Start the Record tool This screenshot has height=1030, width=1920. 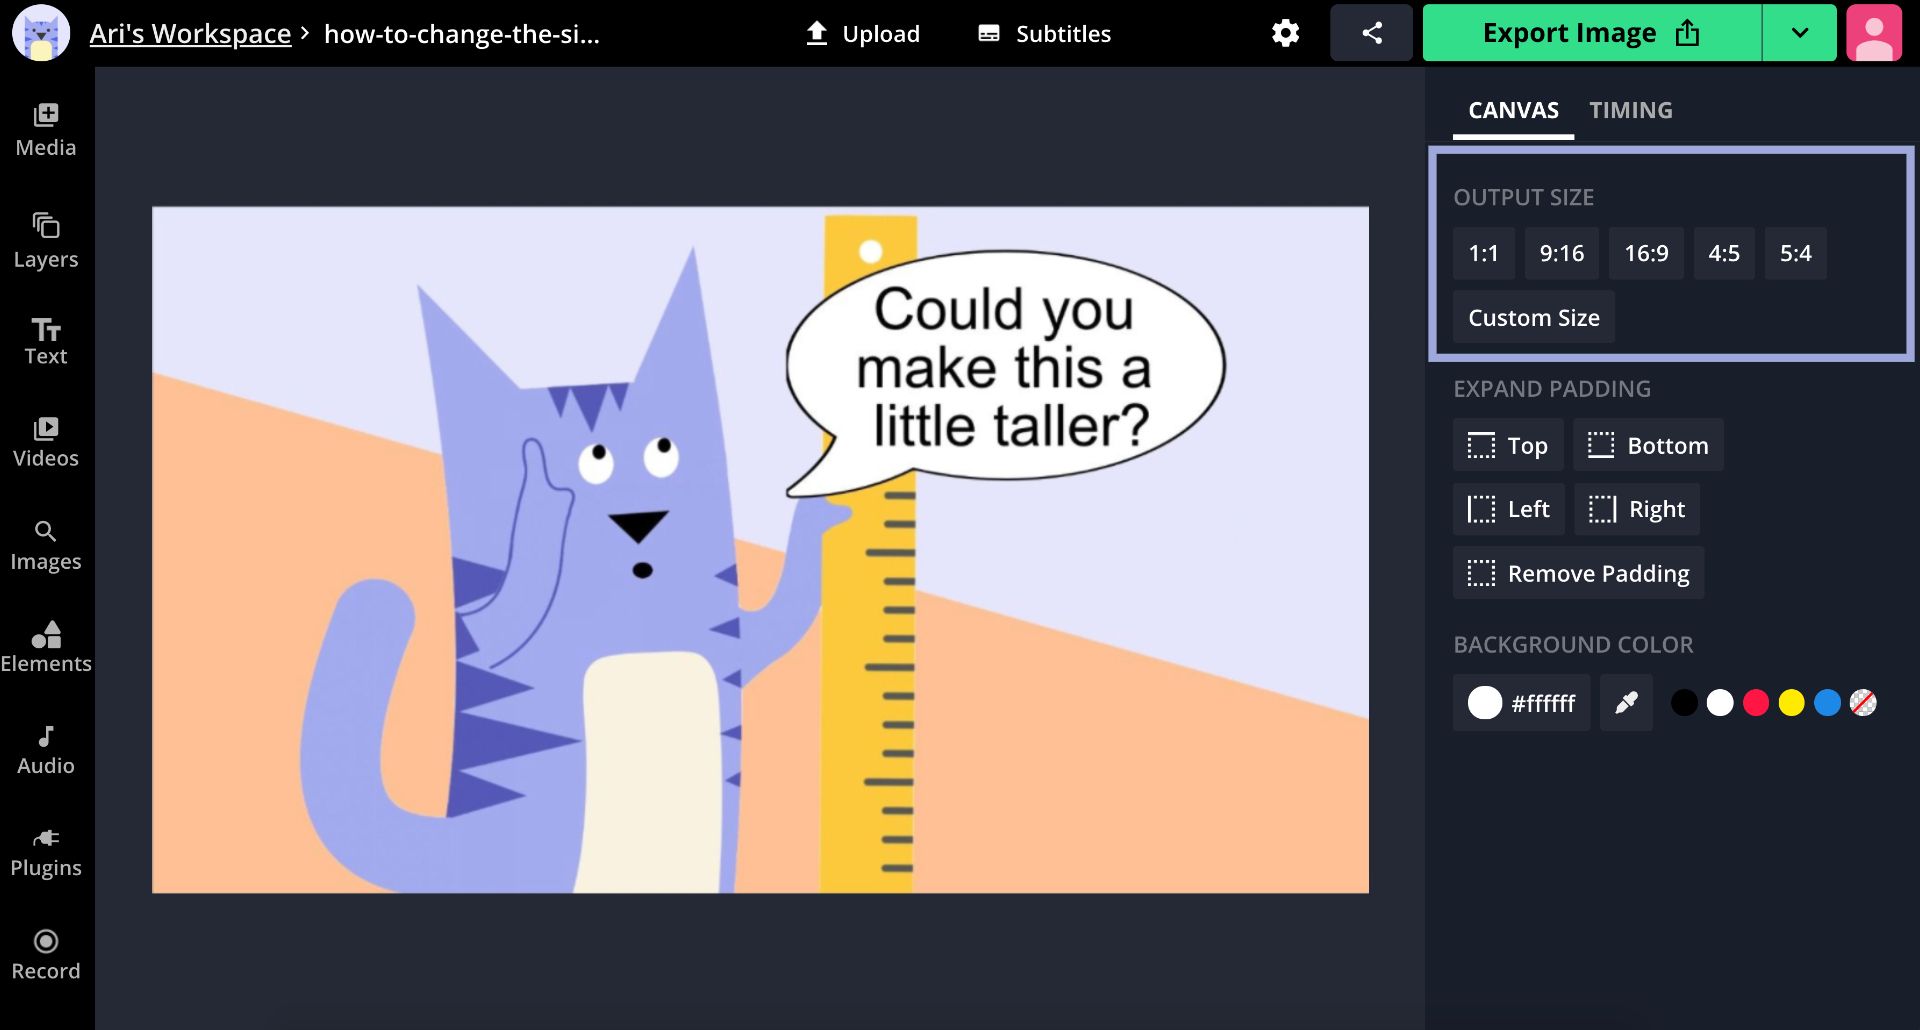(46, 954)
